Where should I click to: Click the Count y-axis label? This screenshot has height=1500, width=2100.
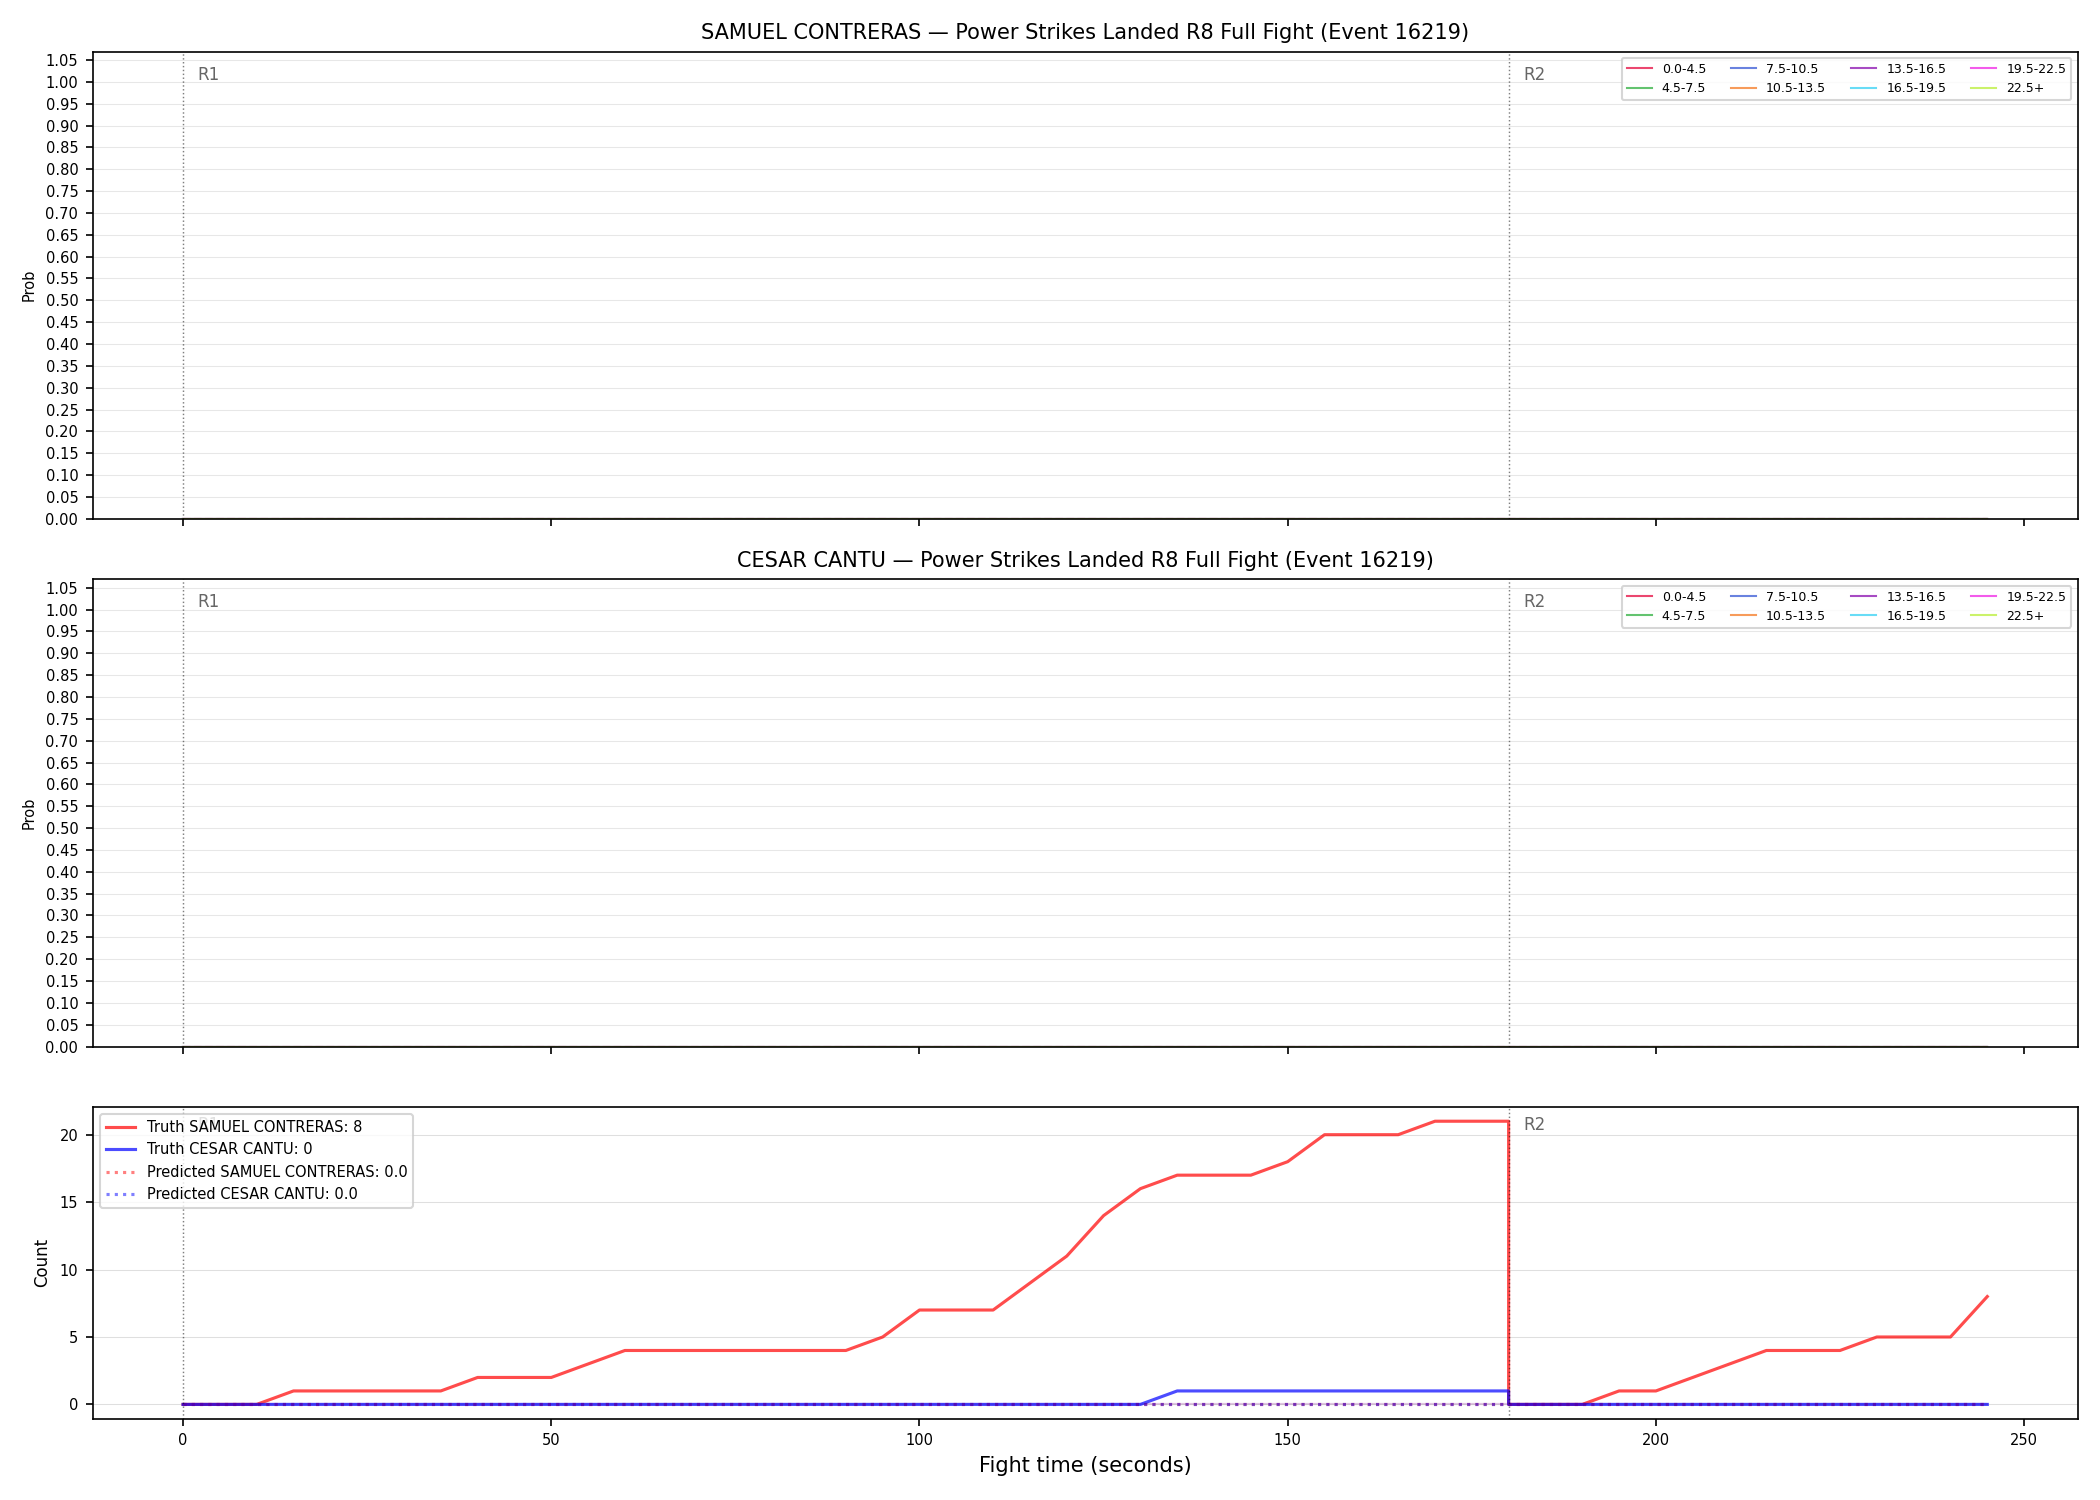(x=41, y=1263)
